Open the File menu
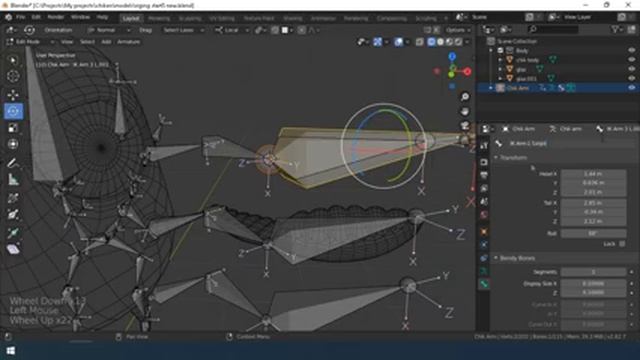 (20, 17)
